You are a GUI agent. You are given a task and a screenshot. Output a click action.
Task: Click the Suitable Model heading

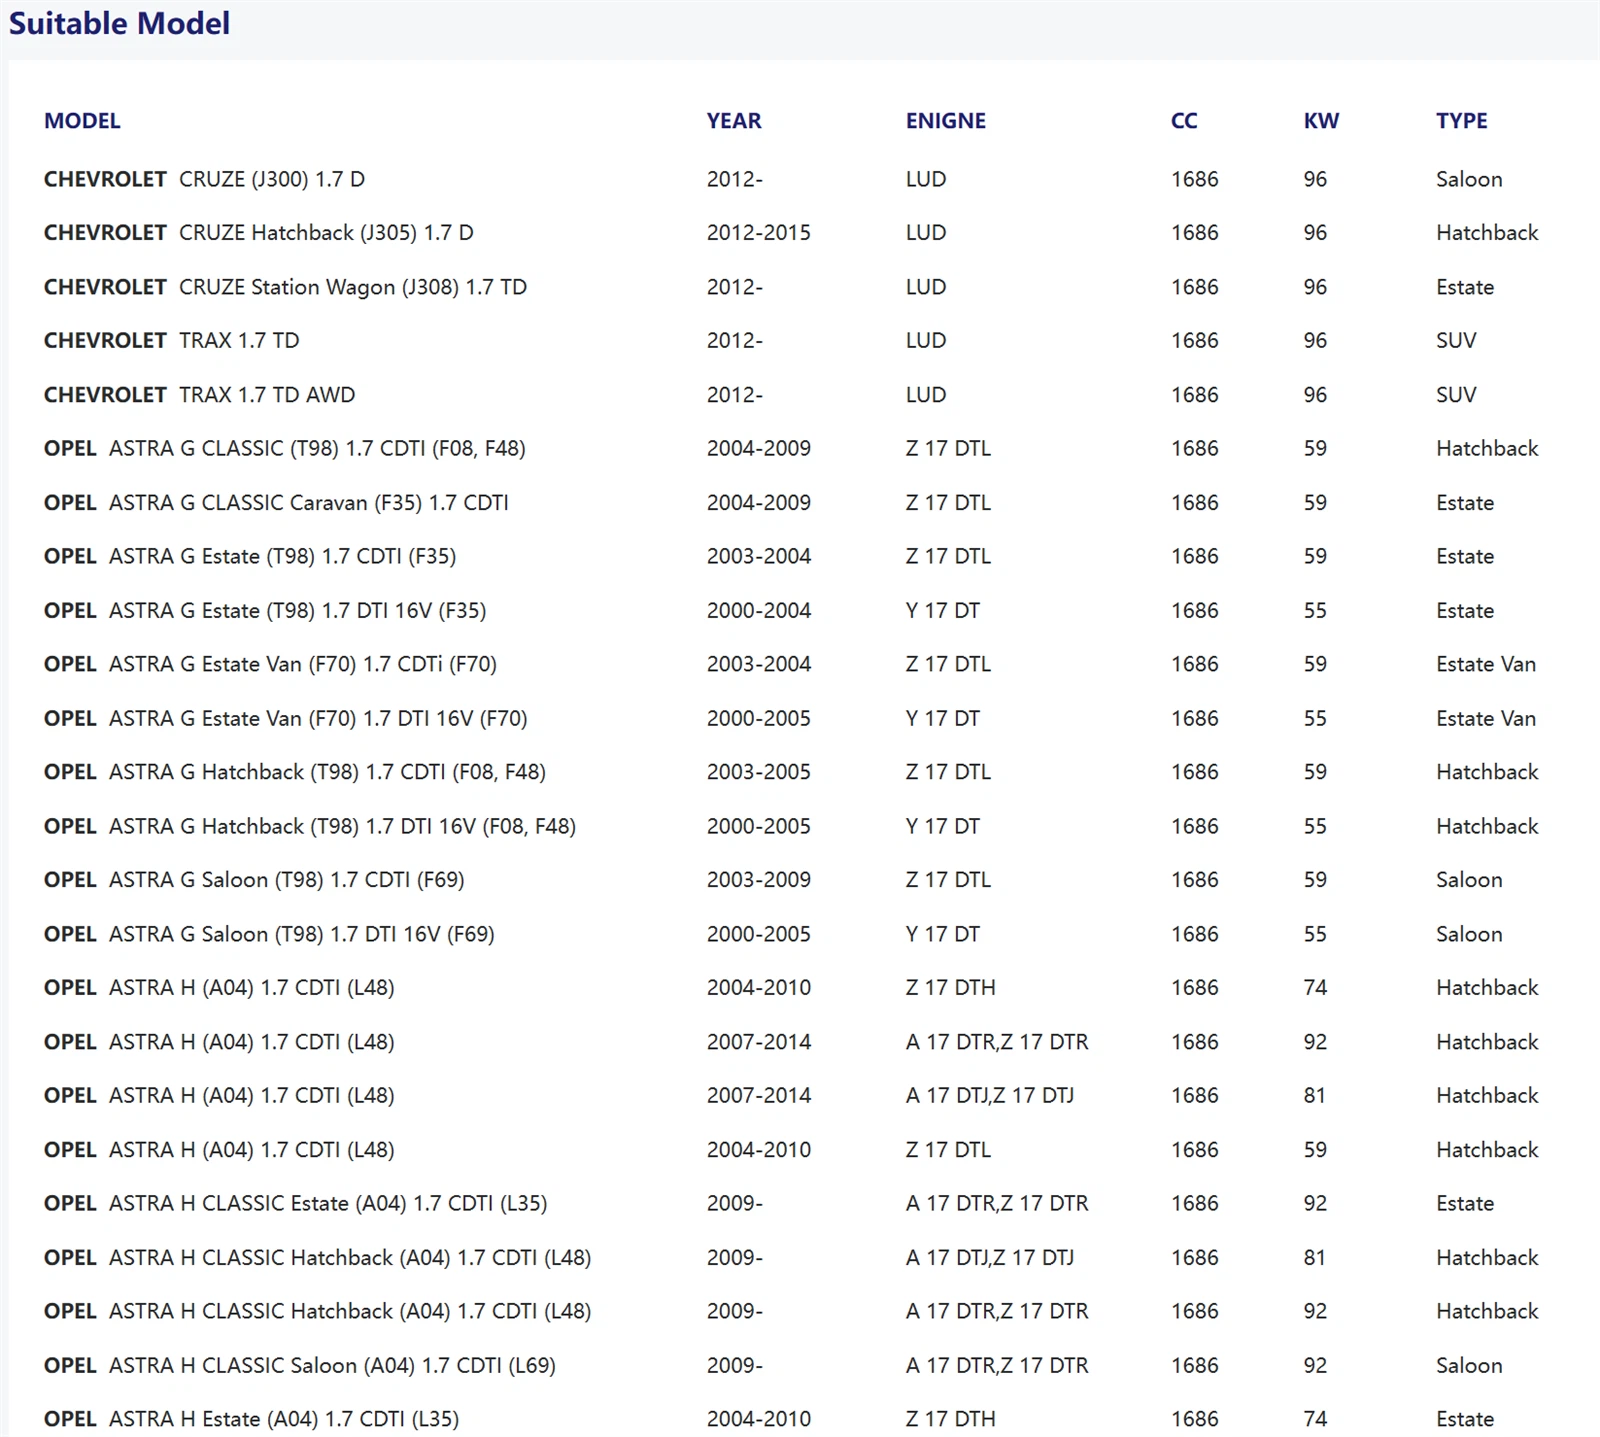(119, 23)
